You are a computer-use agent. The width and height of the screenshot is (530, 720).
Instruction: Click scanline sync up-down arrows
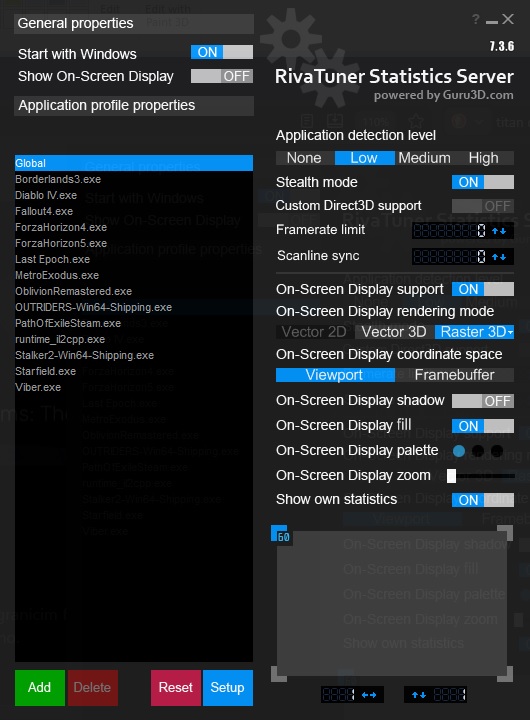point(499,257)
